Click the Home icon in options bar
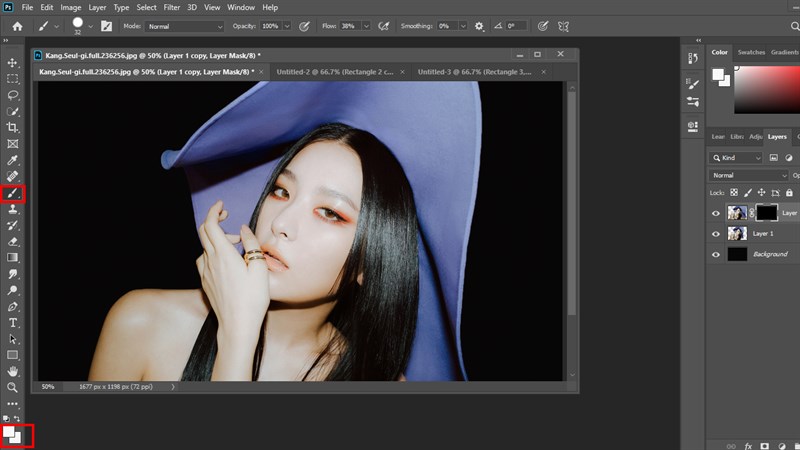The width and height of the screenshot is (800, 450). pyautogui.click(x=17, y=26)
